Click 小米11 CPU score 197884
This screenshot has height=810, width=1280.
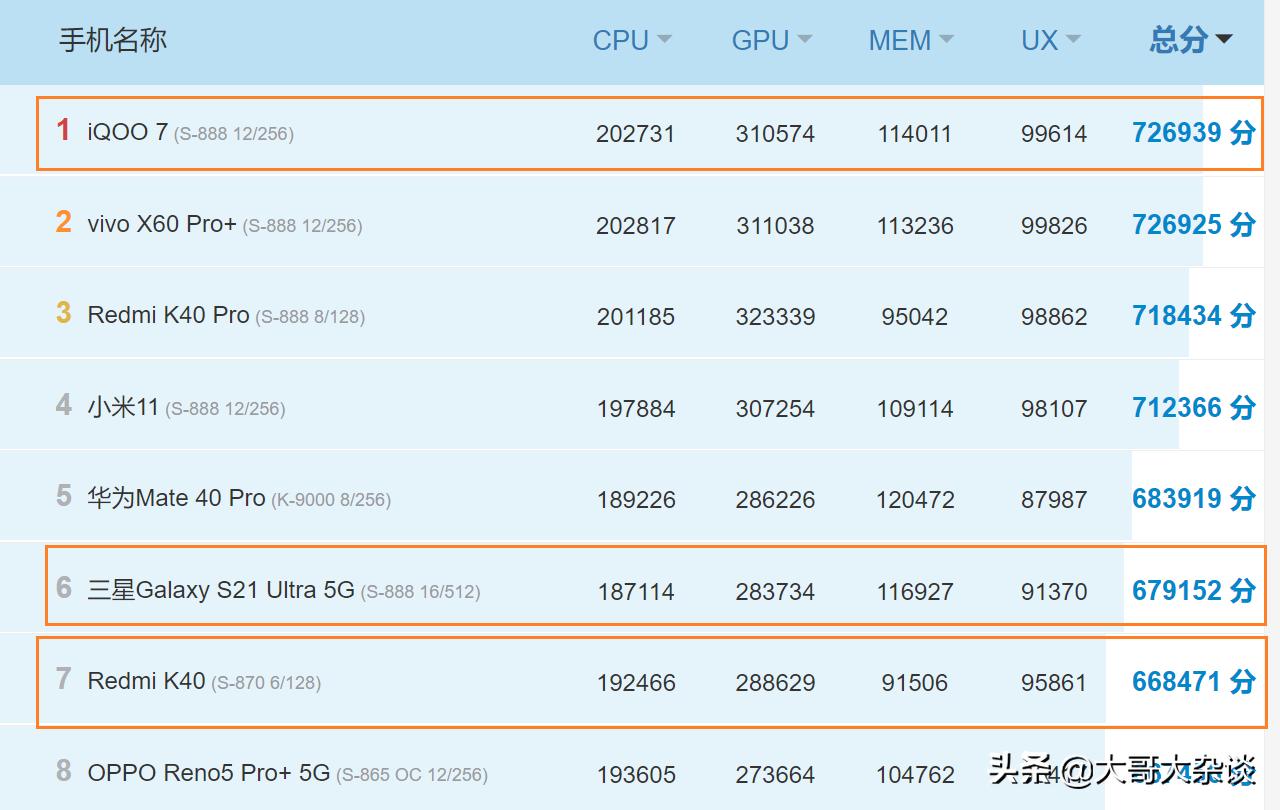click(x=636, y=408)
